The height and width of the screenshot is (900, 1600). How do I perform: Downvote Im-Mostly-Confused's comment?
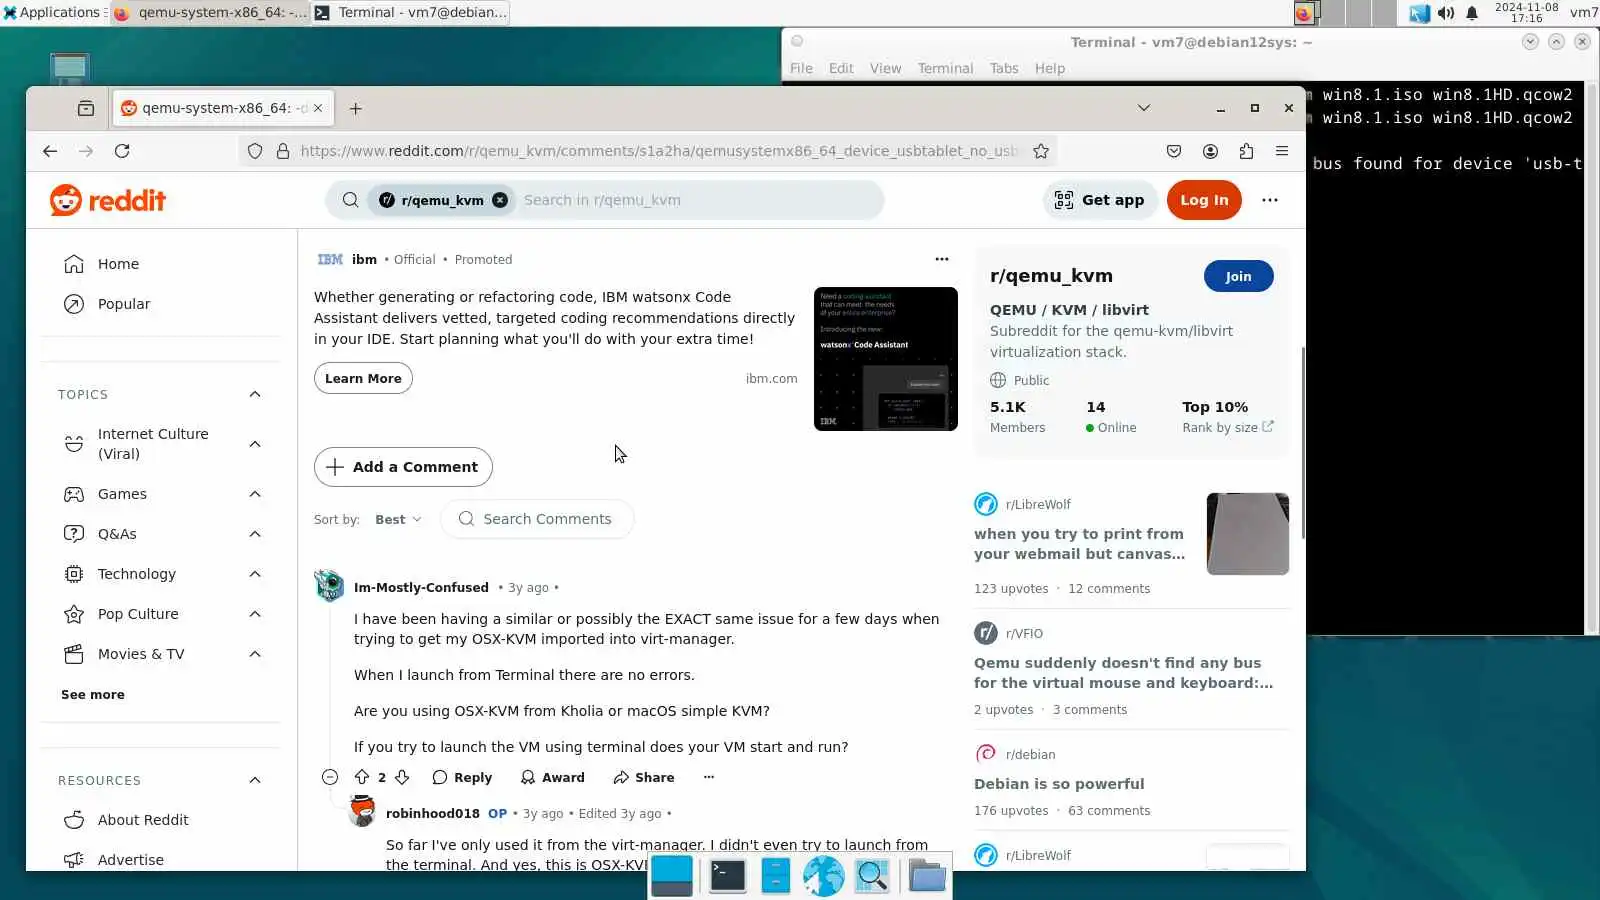[402, 777]
